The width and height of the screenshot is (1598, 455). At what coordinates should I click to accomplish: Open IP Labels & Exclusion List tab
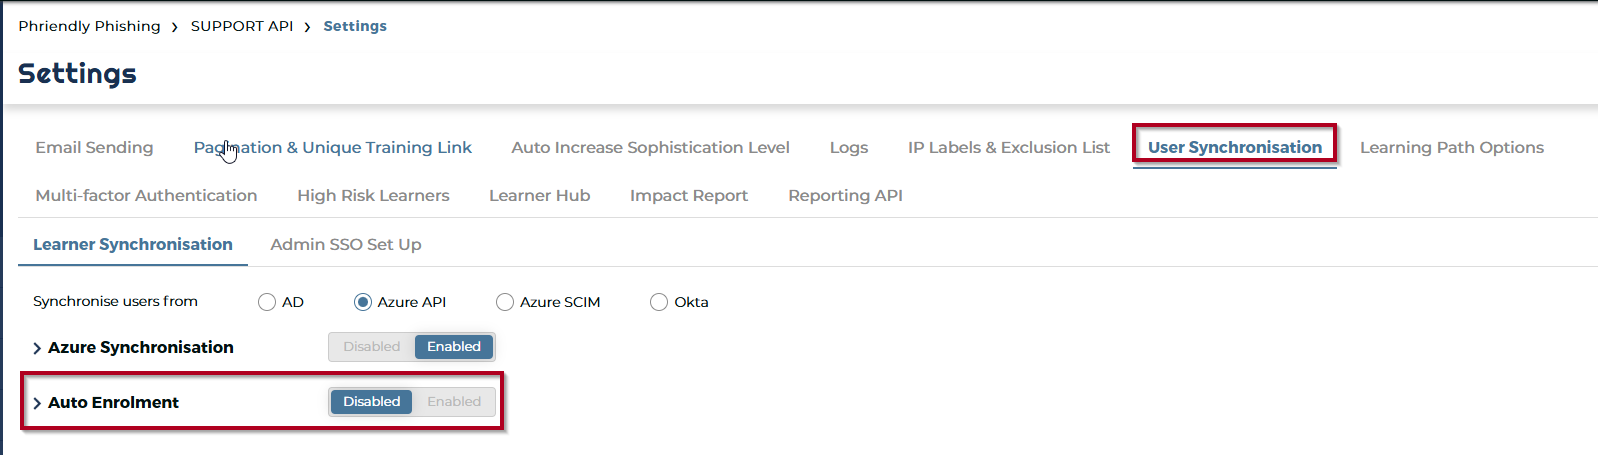tap(1009, 147)
